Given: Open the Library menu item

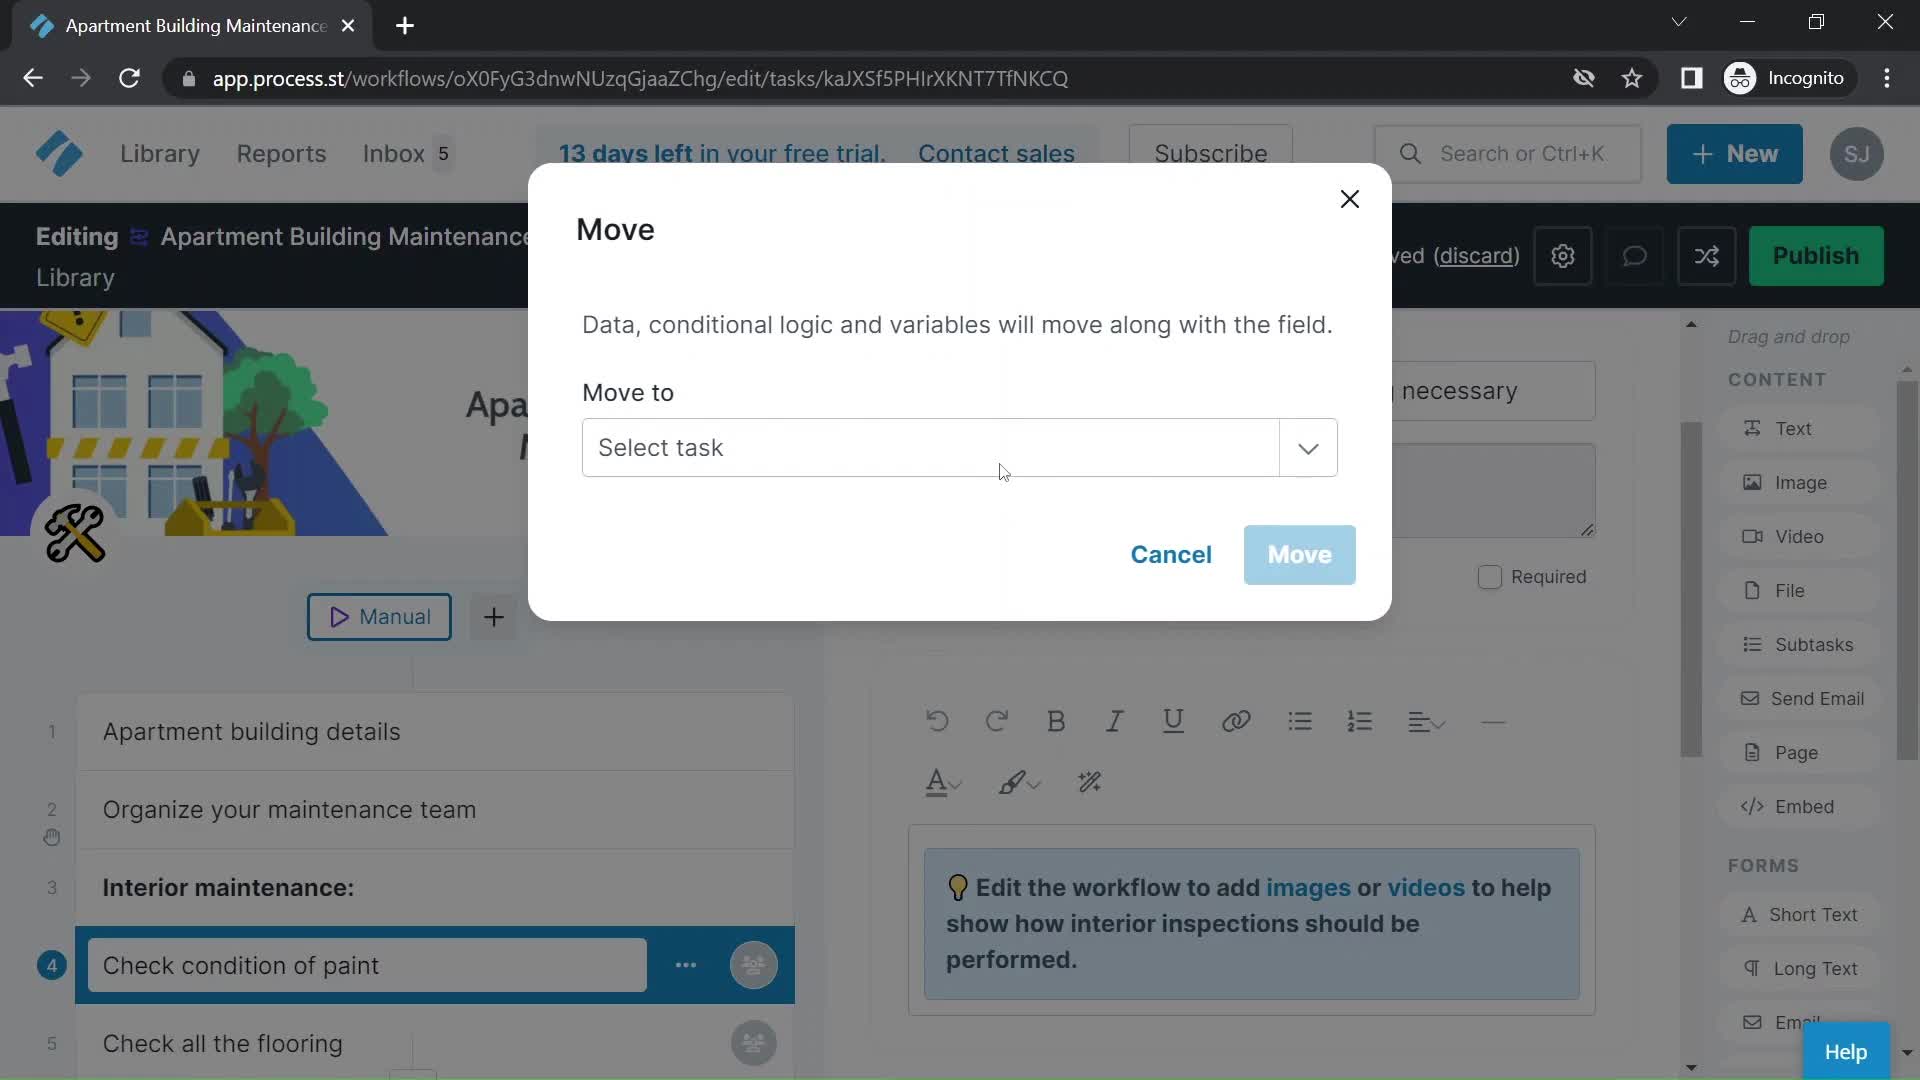Looking at the screenshot, I should 160,154.
